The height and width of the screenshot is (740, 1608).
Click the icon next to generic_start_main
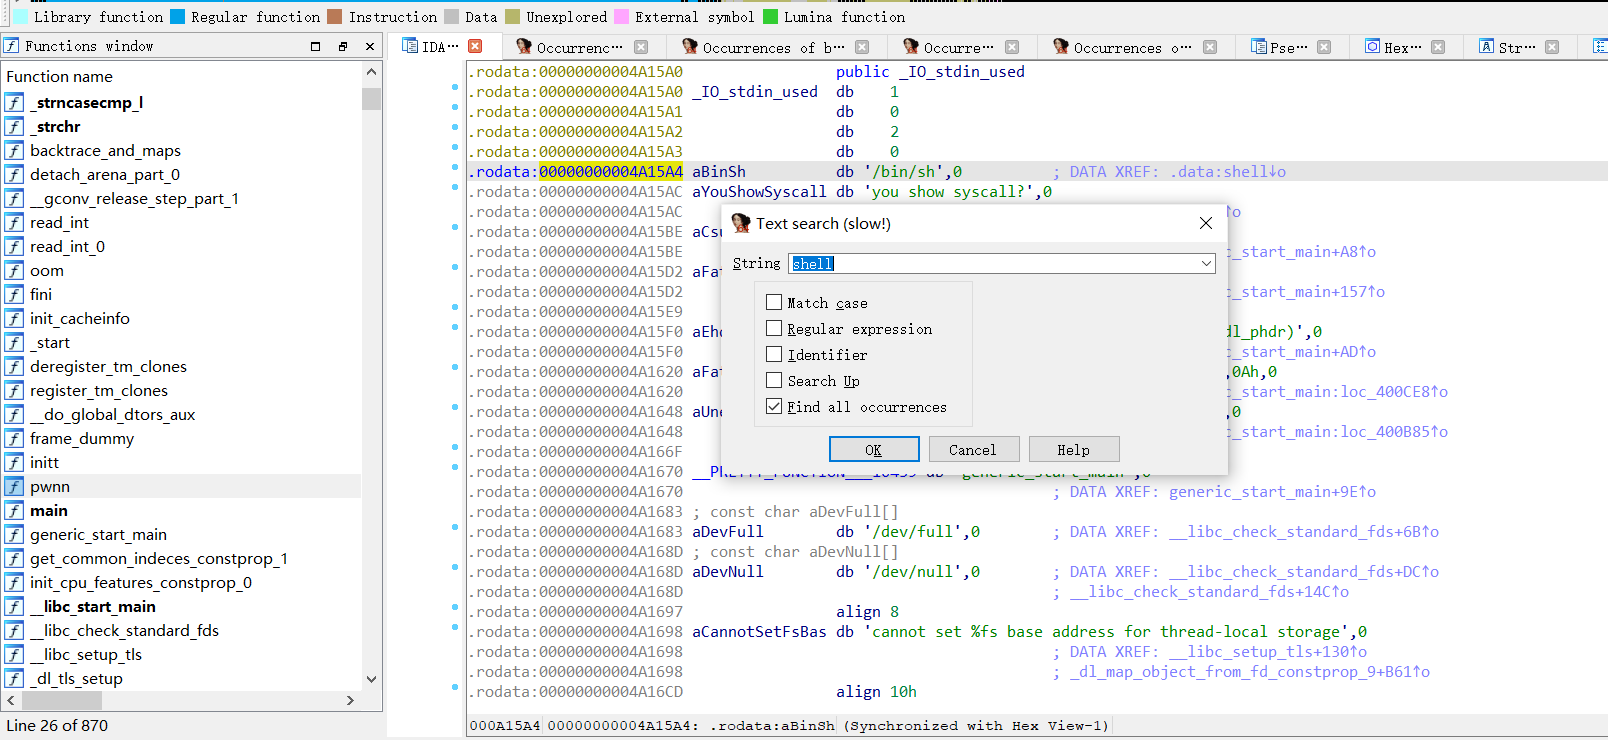pos(14,535)
